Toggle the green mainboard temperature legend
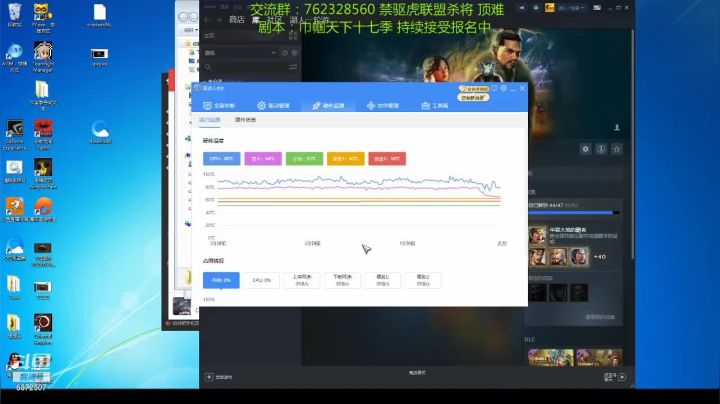Image resolution: width=720 pixels, height=404 pixels. pos(304,159)
